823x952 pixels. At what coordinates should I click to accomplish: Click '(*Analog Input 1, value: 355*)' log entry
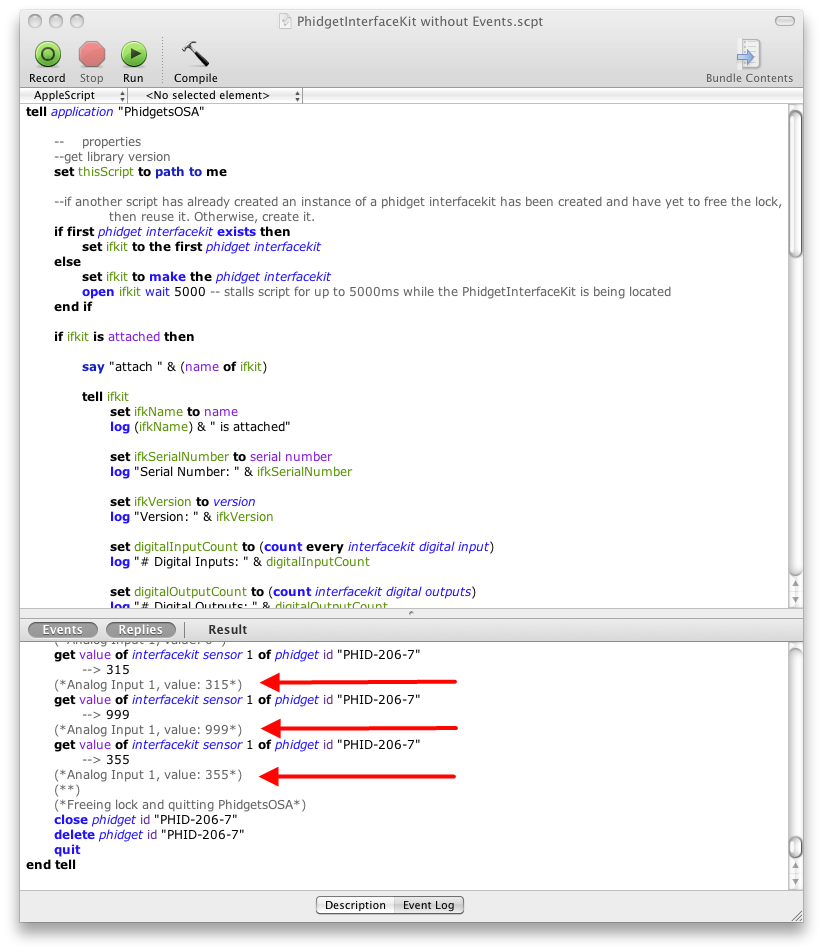tap(148, 775)
